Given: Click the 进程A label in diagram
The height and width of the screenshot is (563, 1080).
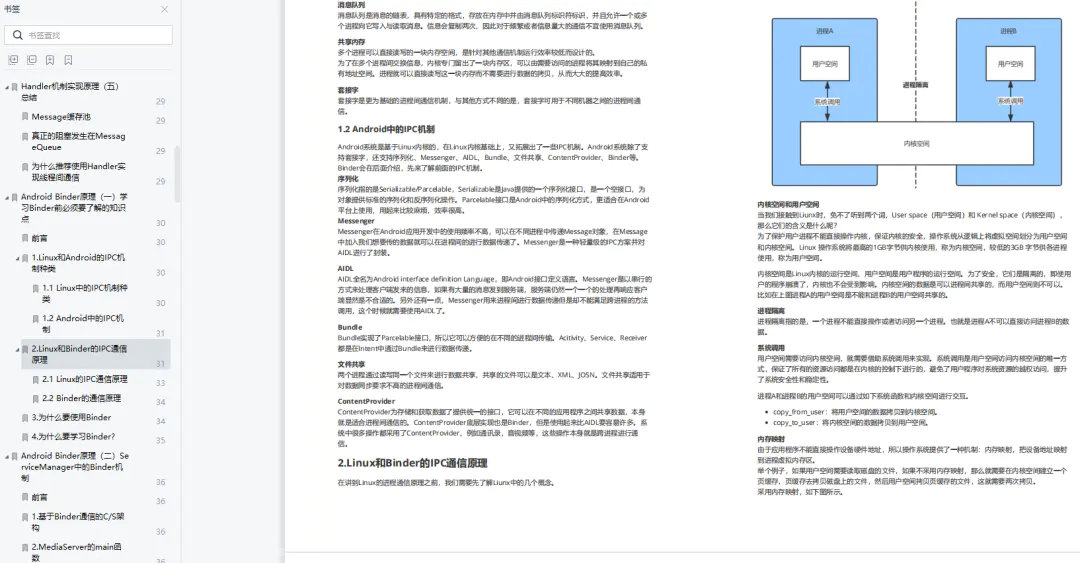Looking at the screenshot, I should pyautogui.click(x=824, y=31).
